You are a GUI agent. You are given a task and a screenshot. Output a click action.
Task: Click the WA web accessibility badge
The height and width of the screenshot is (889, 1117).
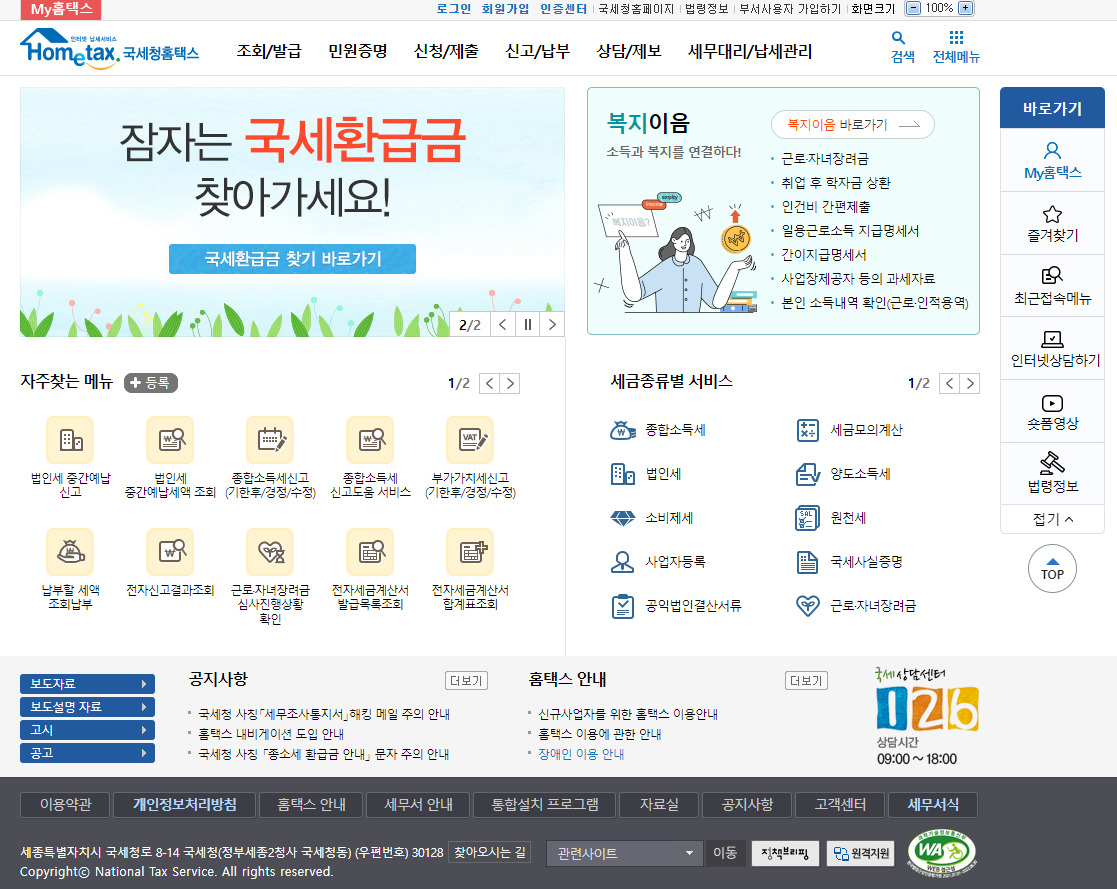942,853
